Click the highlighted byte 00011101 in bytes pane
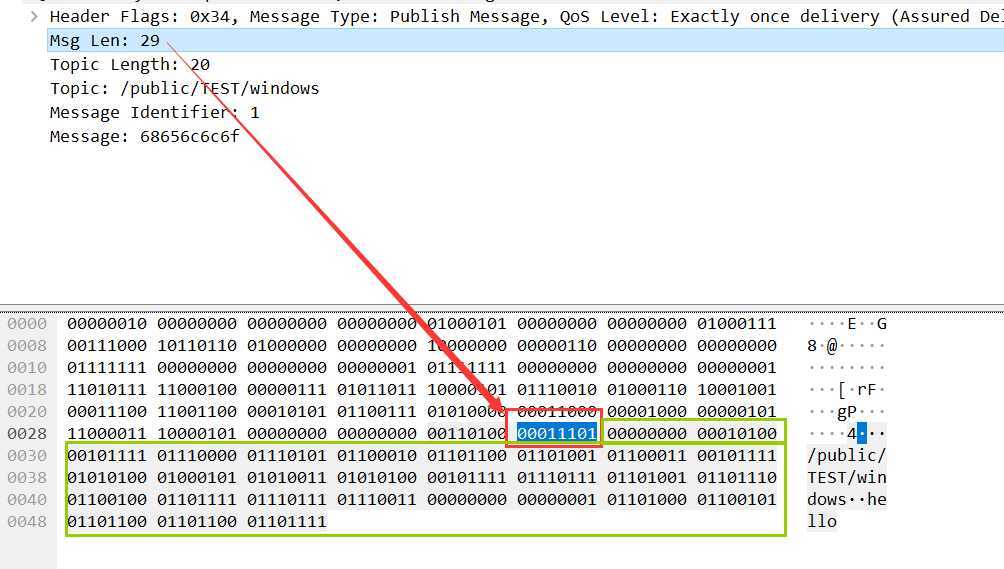 (556, 433)
